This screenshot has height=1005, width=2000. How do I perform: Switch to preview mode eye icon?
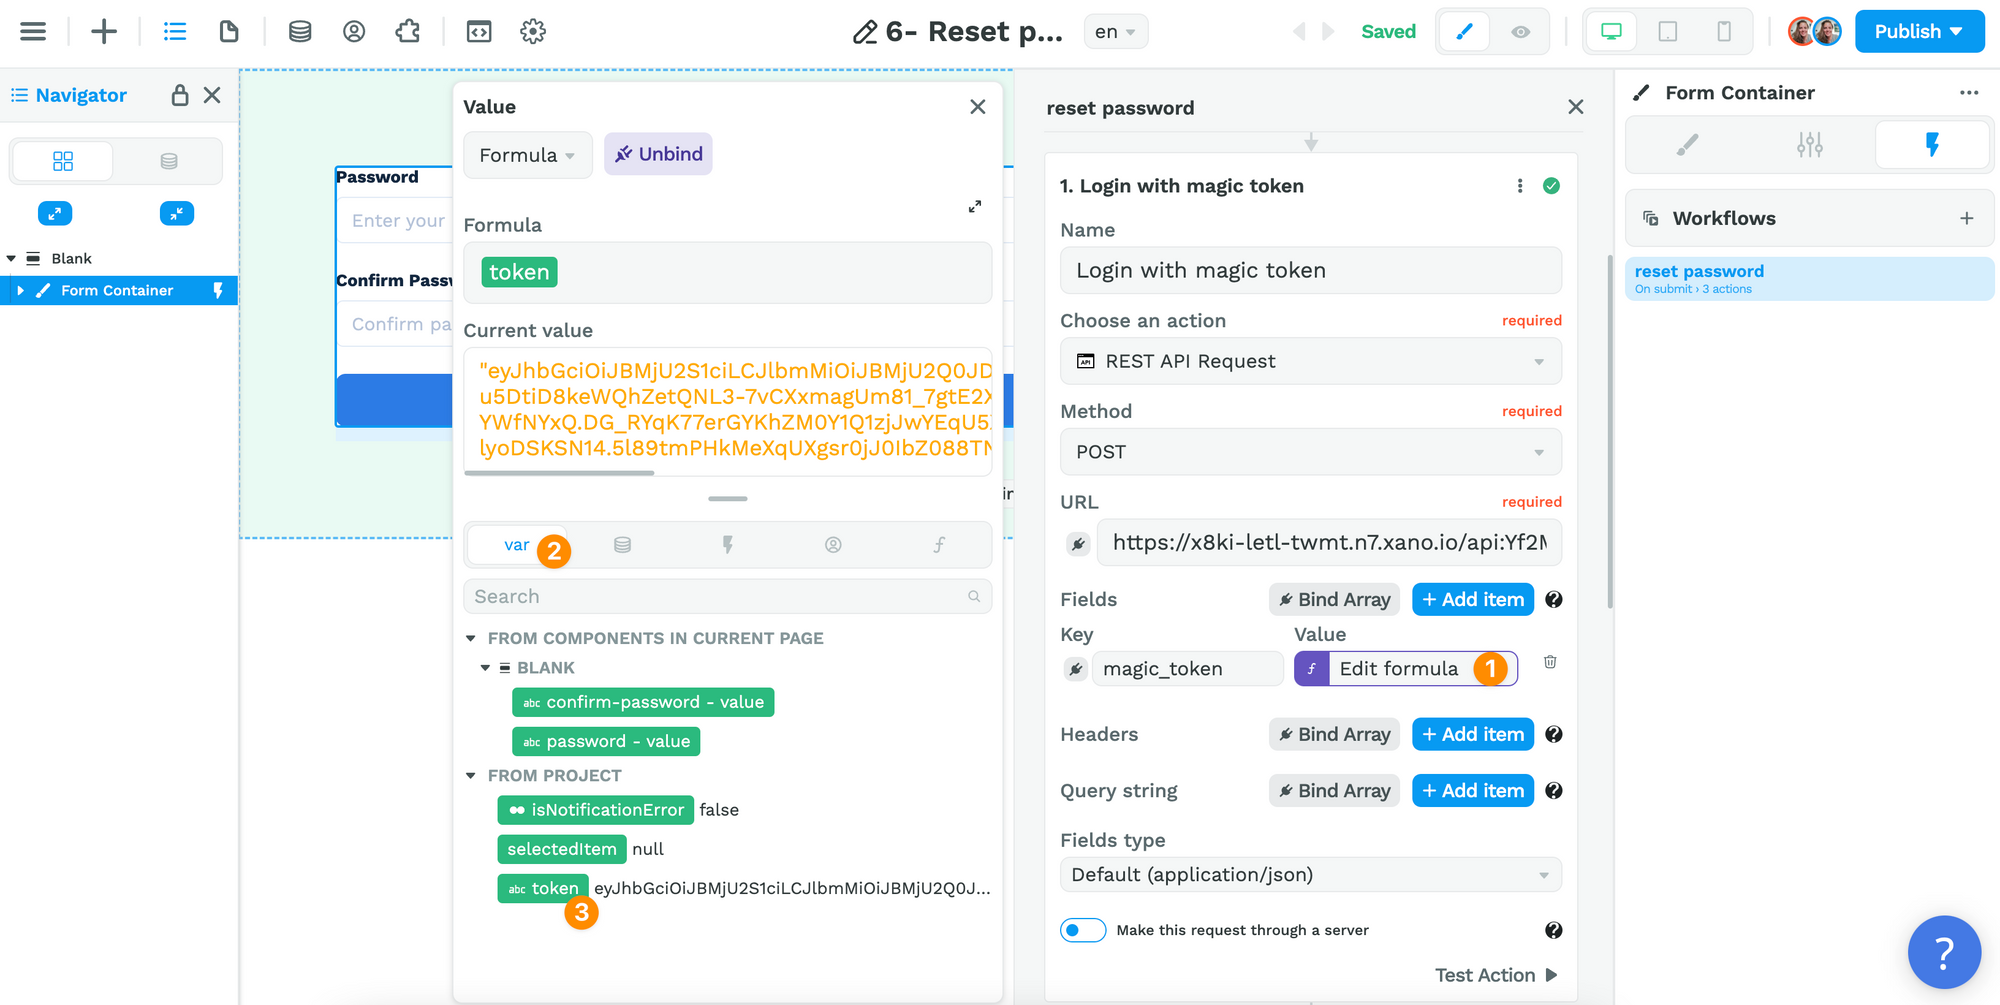coord(1520,32)
